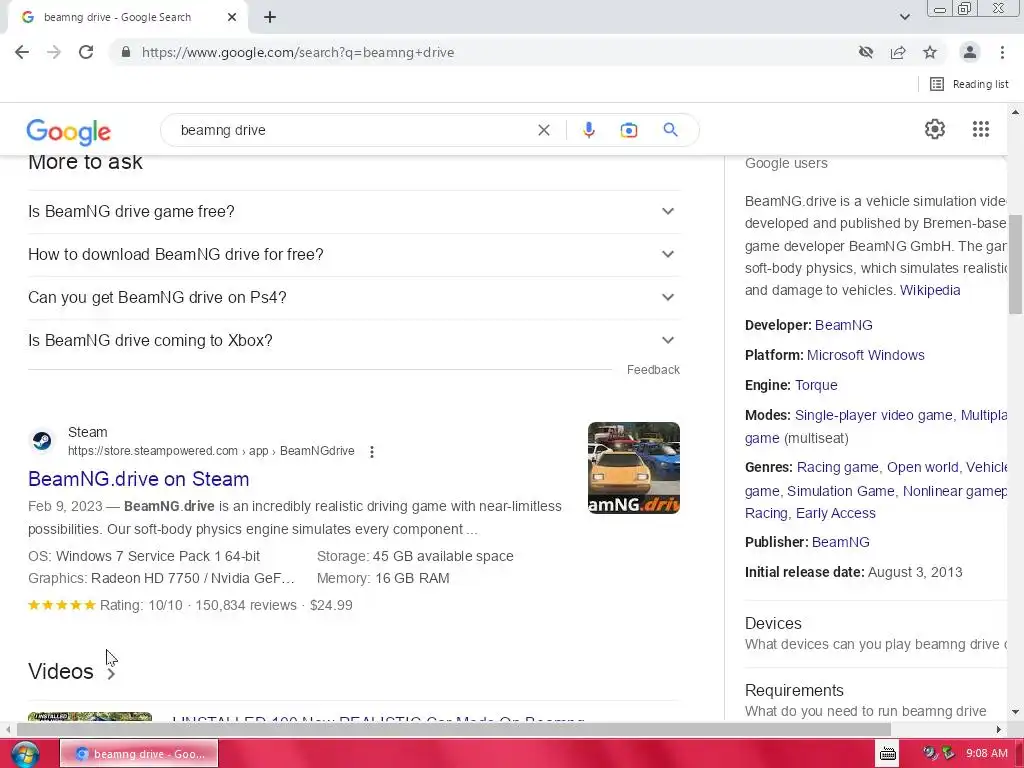Bookmark this page with the star icon
Image resolution: width=1024 pixels, height=768 pixels.
point(930,52)
